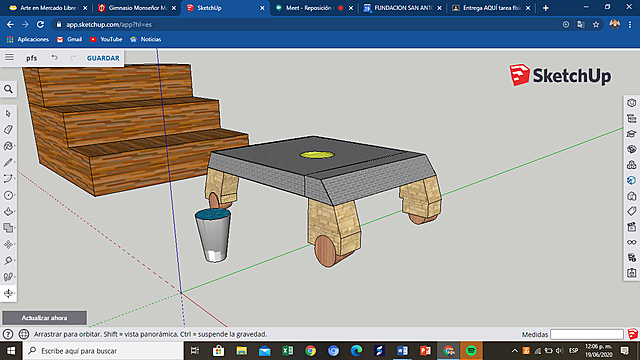Click the taskbar search box

coord(103,351)
